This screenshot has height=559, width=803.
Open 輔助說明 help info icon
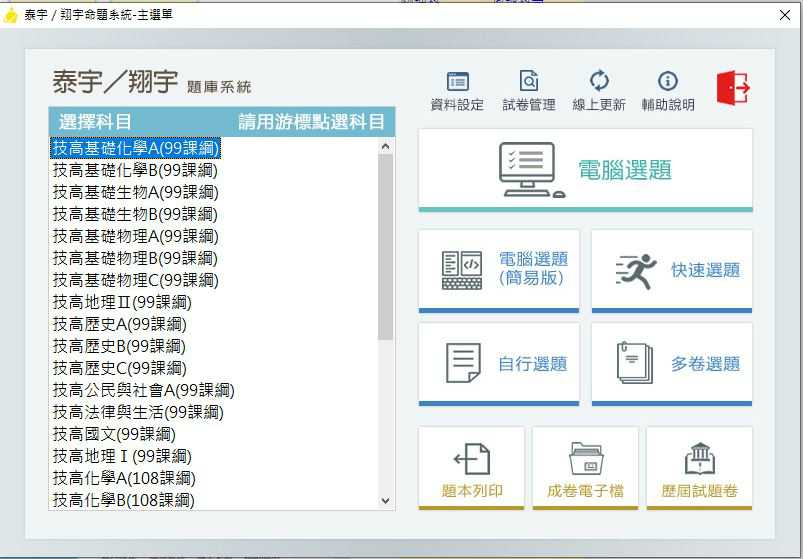(668, 91)
